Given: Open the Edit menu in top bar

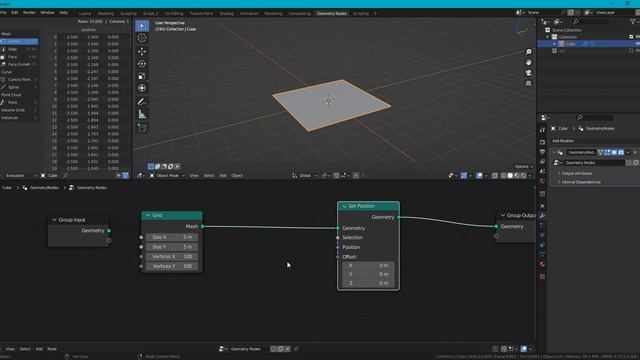Looking at the screenshot, I should (x=15, y=13).
